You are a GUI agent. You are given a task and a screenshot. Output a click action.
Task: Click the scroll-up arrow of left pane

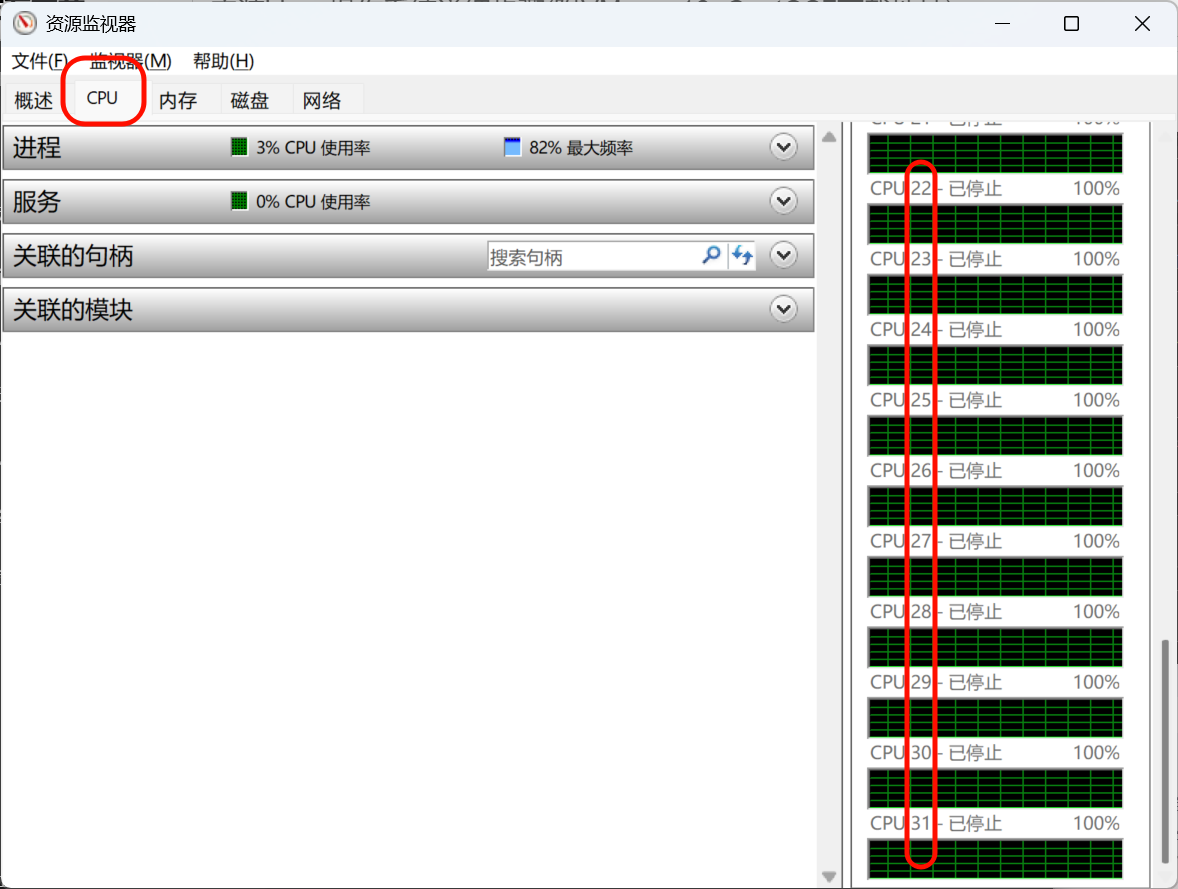point(829,135)
